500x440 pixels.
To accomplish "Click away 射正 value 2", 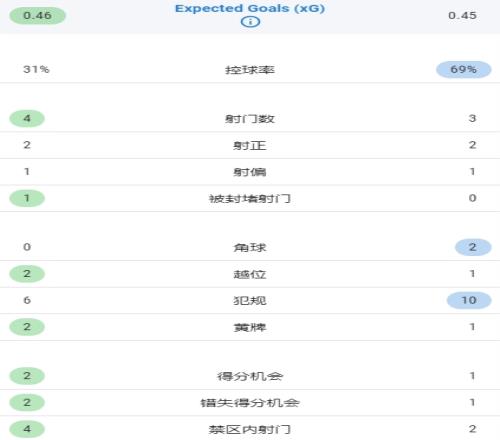I will [472, 145].
